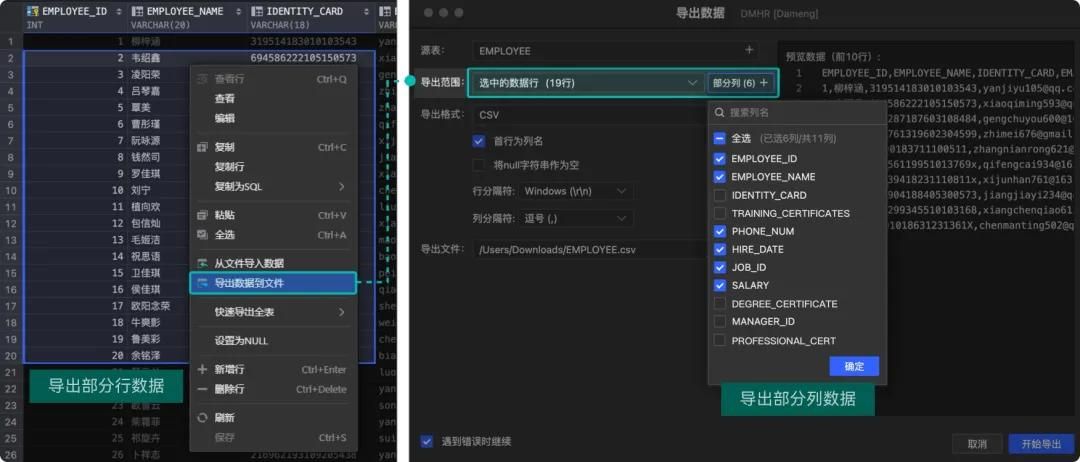Click the minus icon beside 删除行
This screenshot has height=462, width=1080.
[202, 389]
